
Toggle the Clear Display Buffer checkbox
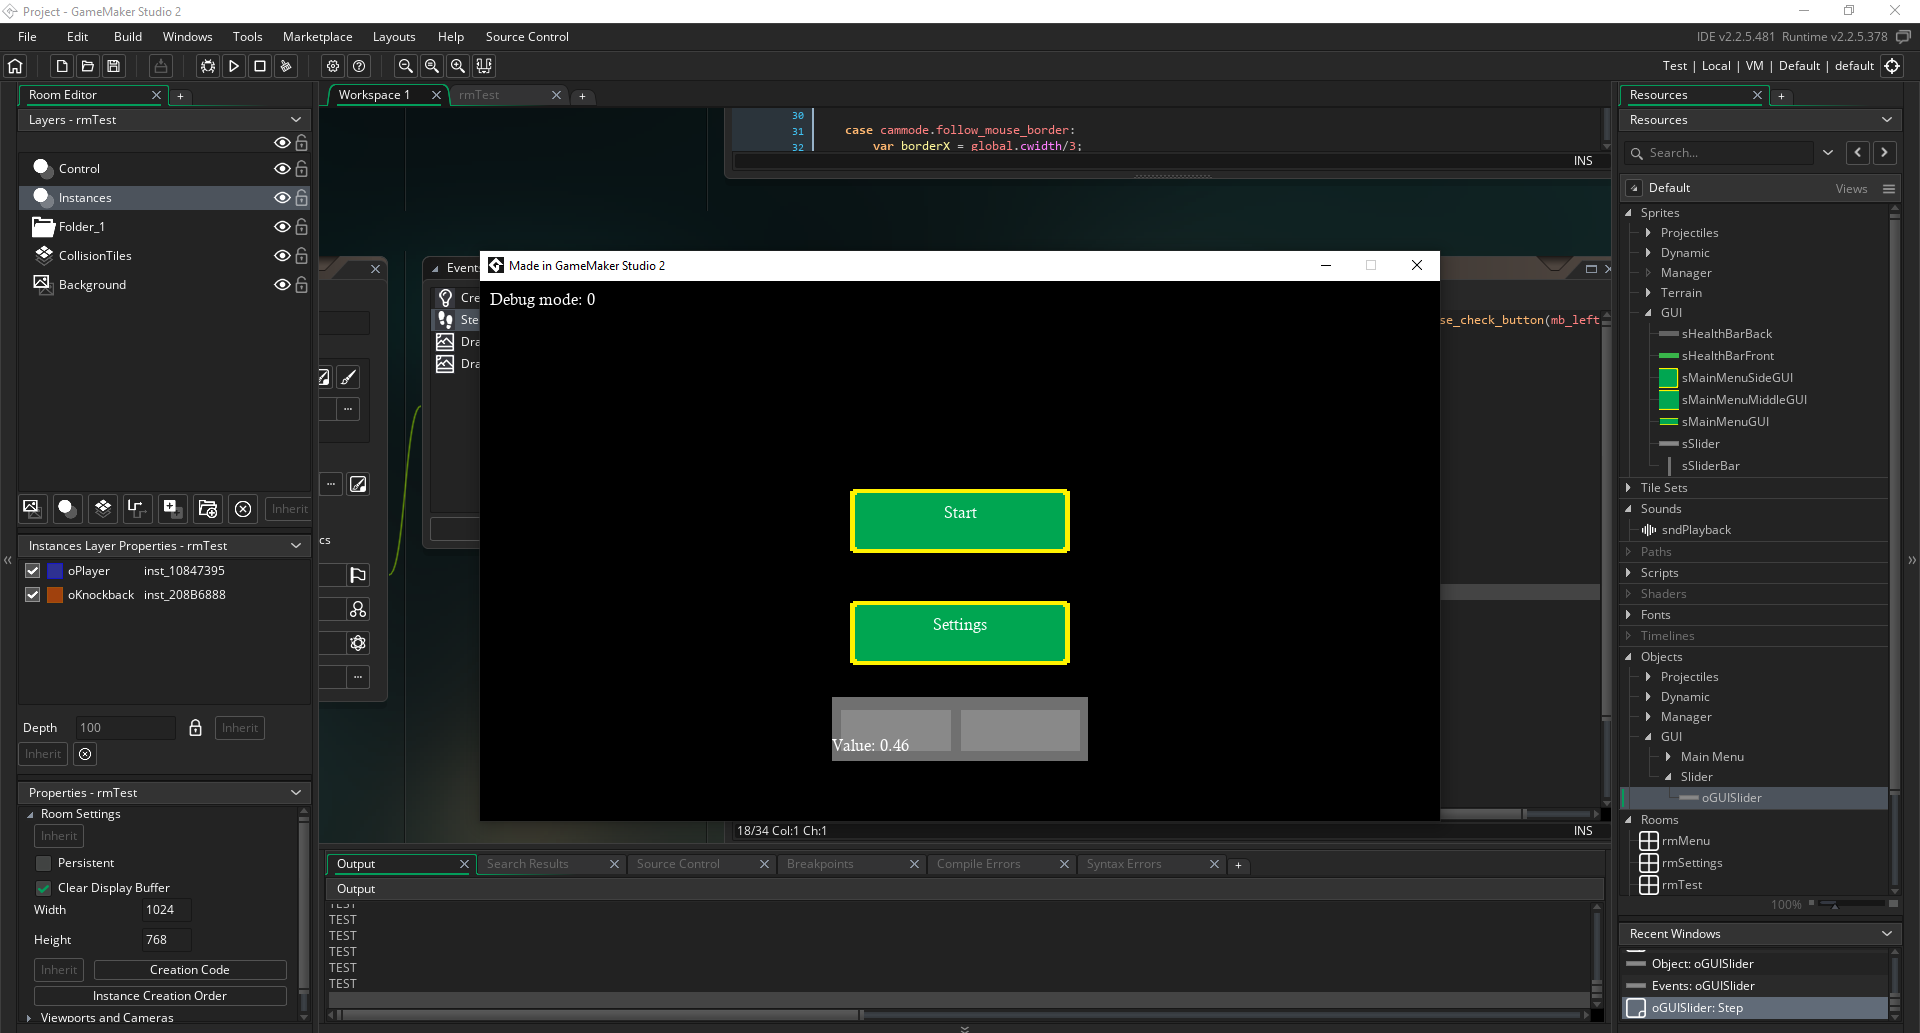click(x=44, y=888)
